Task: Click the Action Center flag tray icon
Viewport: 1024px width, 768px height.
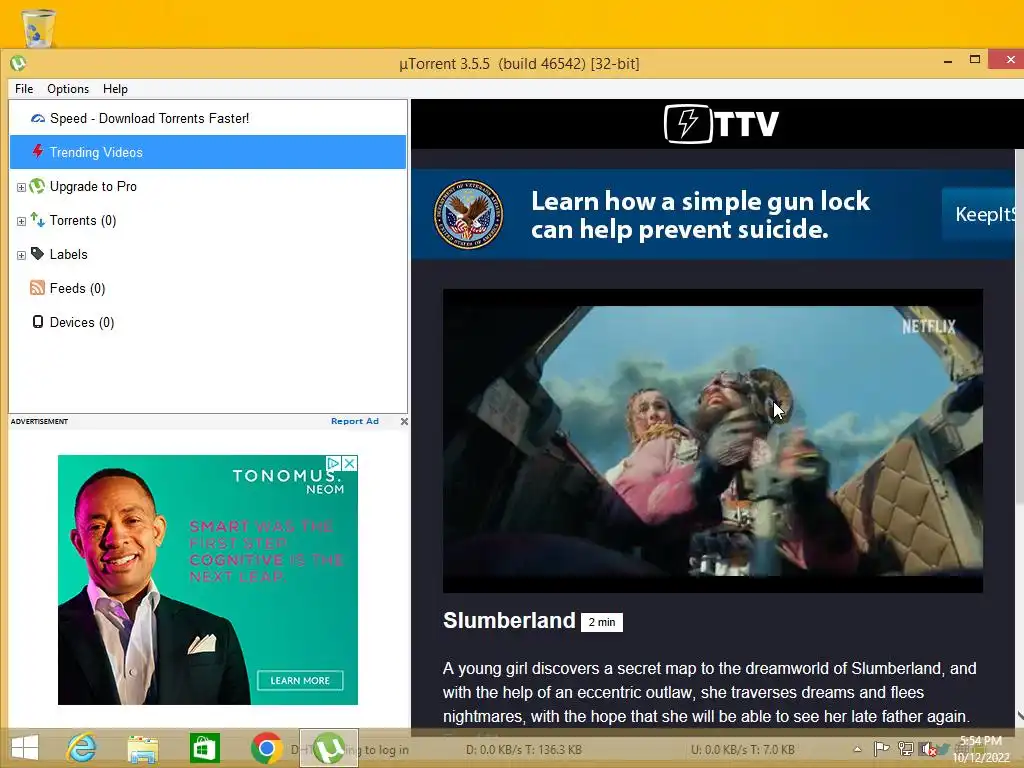Action: (881, 749)
